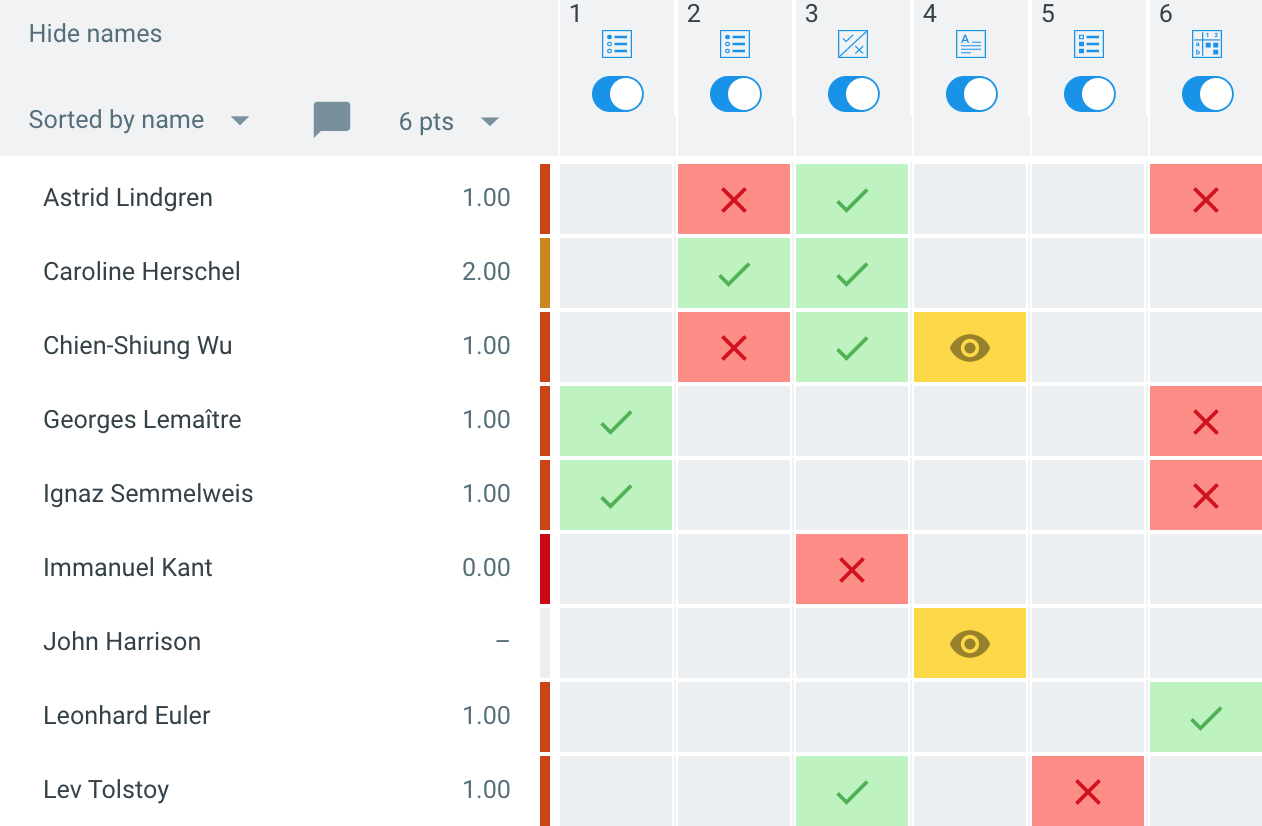The height and width of the screenshot is (826, 1262).
Task: Open the 'Sorted by name' dropdown
Action: pos(138,120)
